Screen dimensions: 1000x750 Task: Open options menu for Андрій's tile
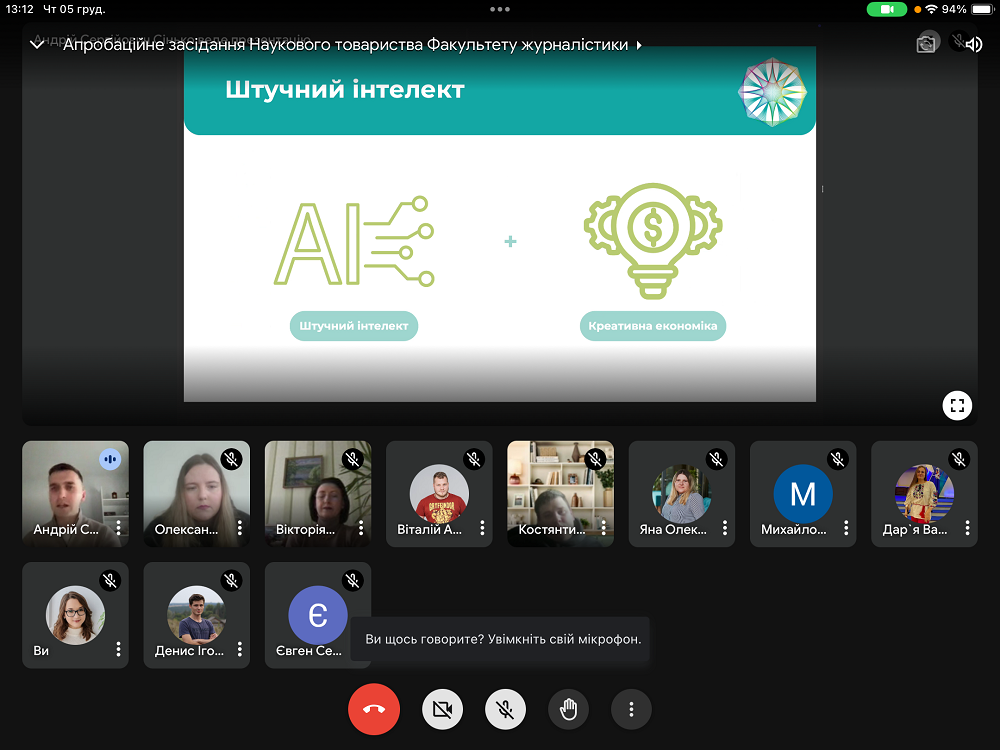tap(118, 528)
